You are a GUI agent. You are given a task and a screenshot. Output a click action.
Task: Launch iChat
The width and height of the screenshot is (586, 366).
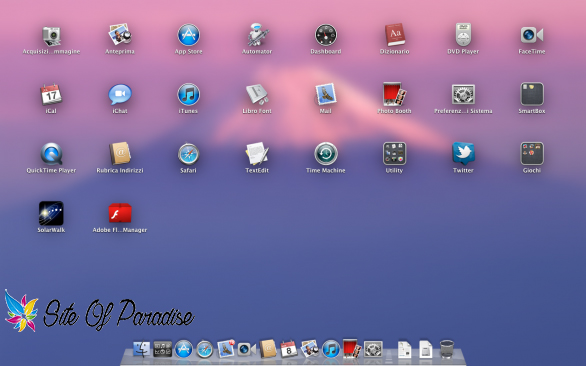[120, 94]
